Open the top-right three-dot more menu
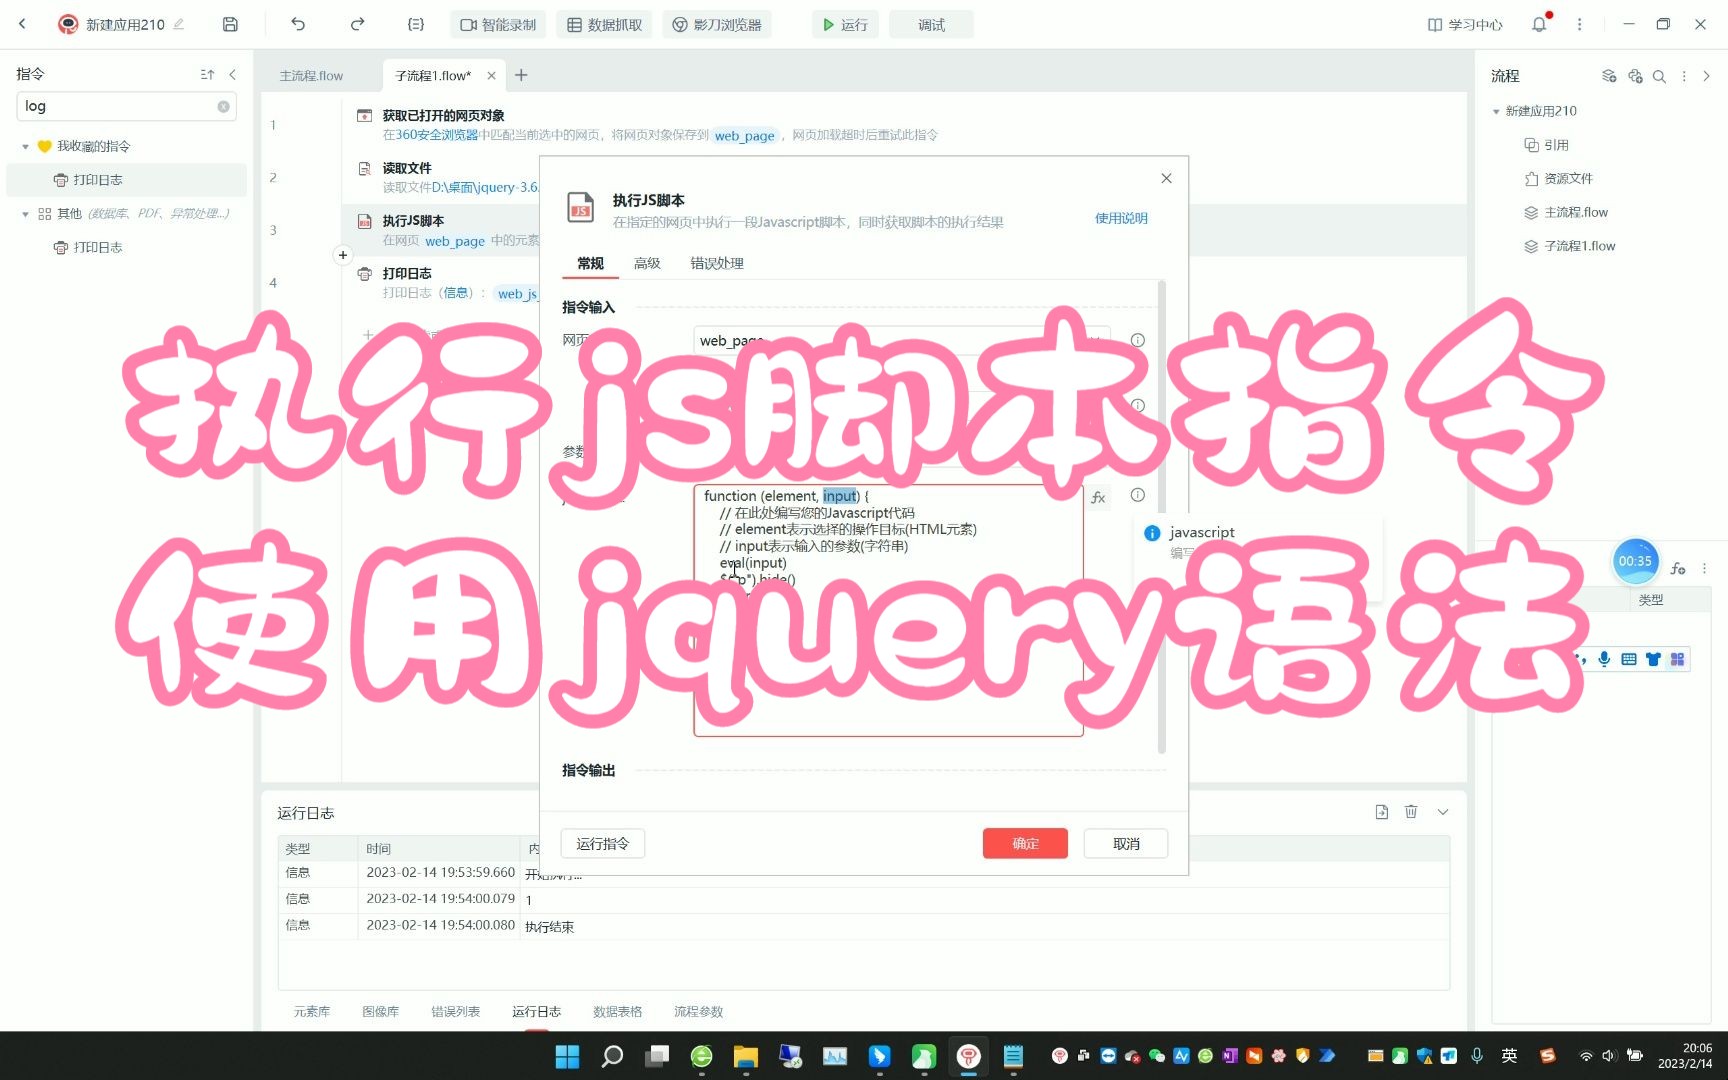This screenshot has width=1728, height=1080. pos(1580,24)
